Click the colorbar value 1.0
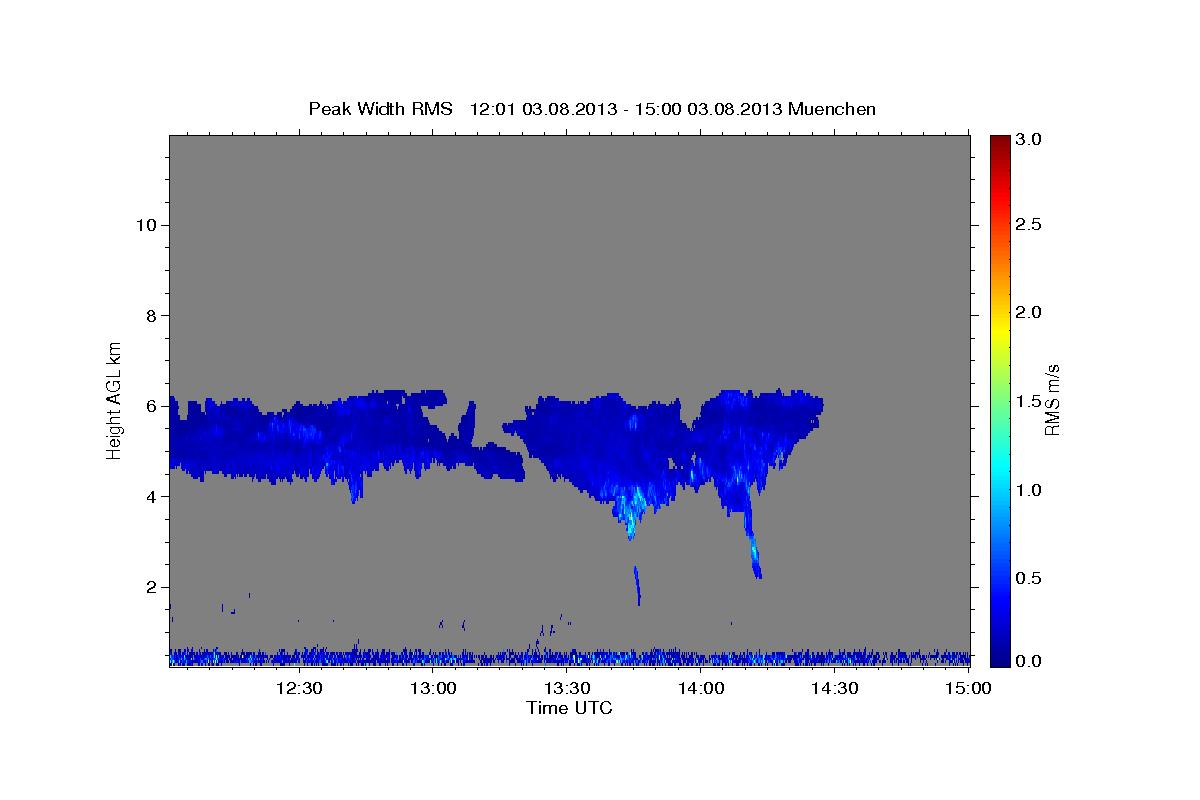1200x800 pixels. click(x=1029, y=490)
